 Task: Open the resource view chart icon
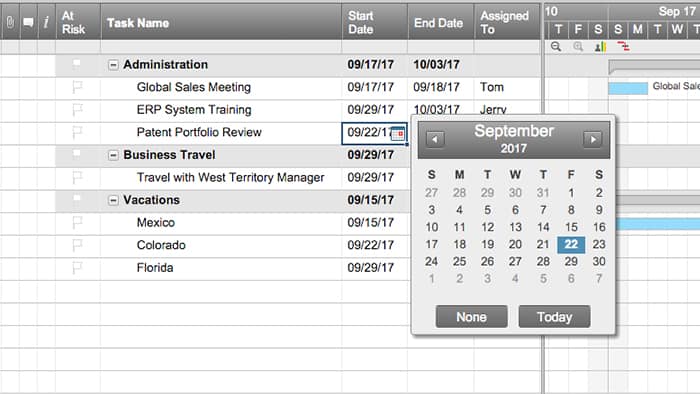600,46
